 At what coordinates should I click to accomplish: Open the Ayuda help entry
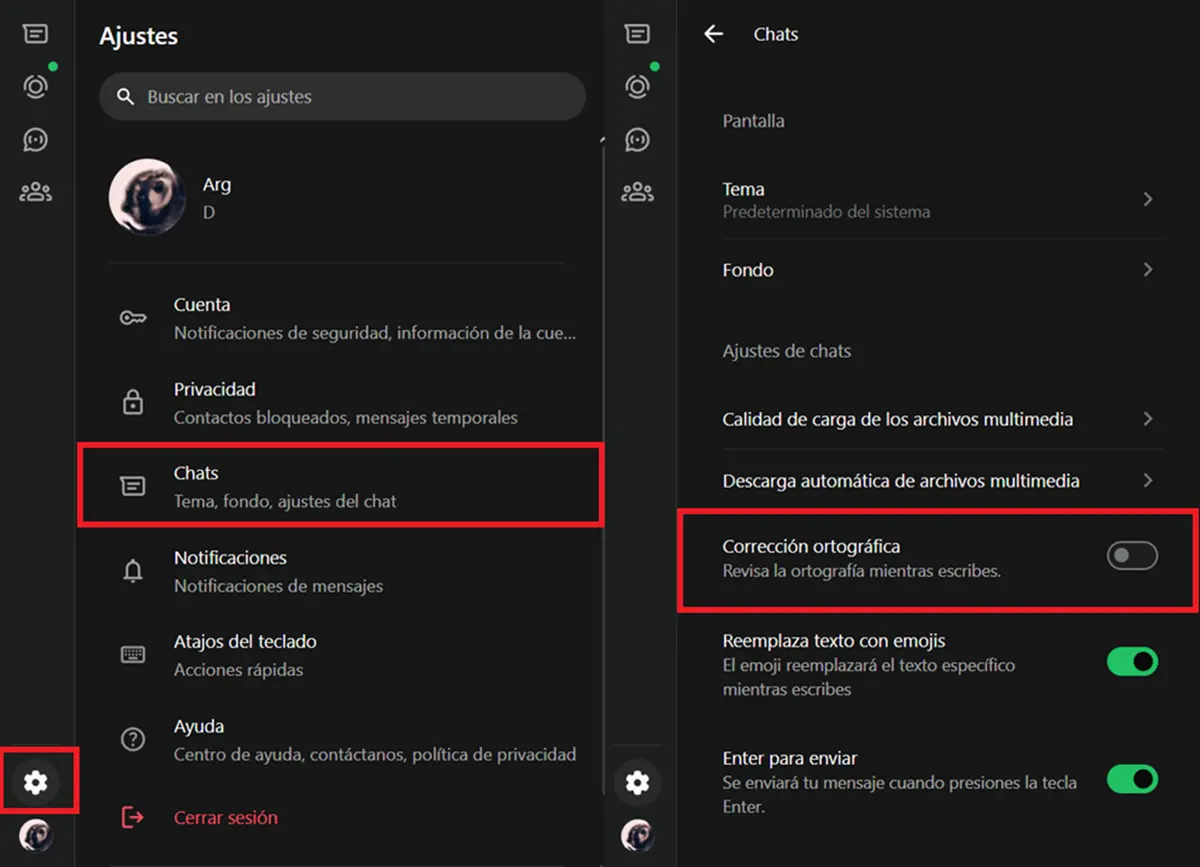(340, 739)
